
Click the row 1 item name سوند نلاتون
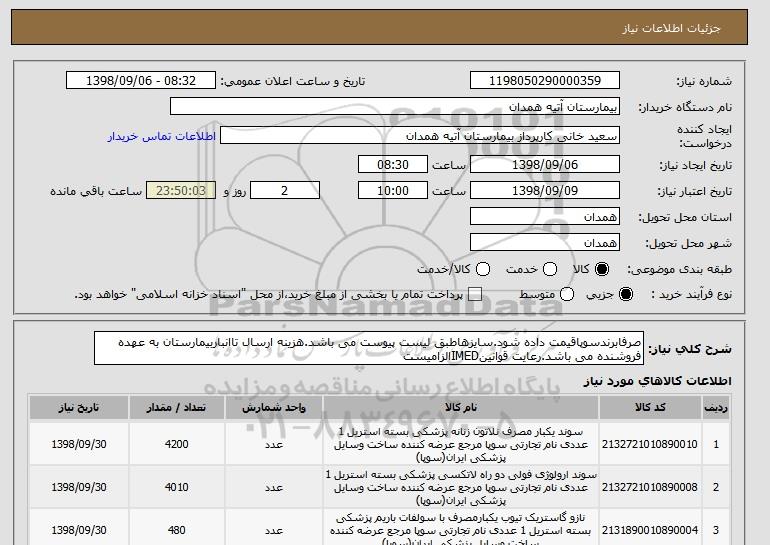click(x=461, y=445)
